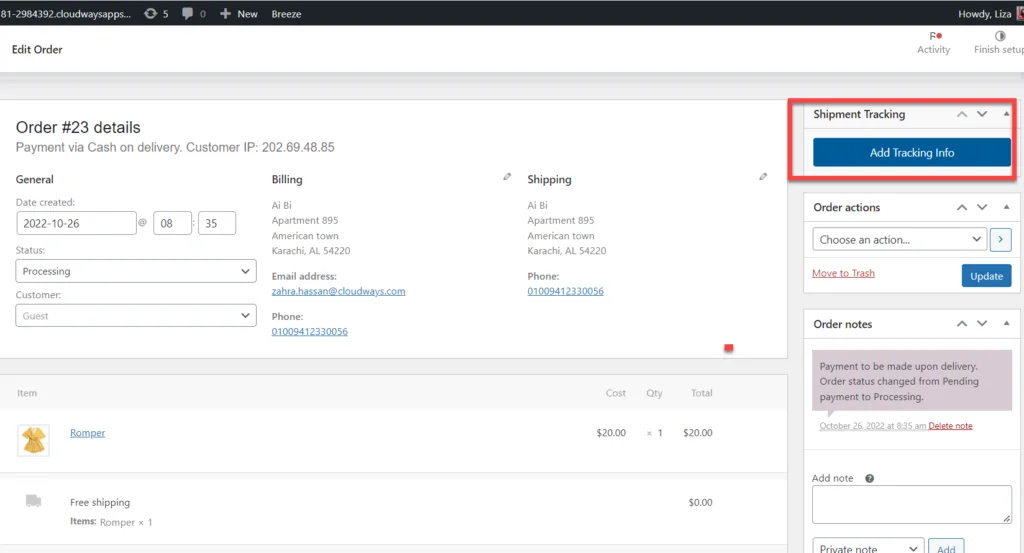Expand the Choose an action dropdown
Image resolution: width=1024 pixels, height=553 pixels.
(x=900, y=240)
